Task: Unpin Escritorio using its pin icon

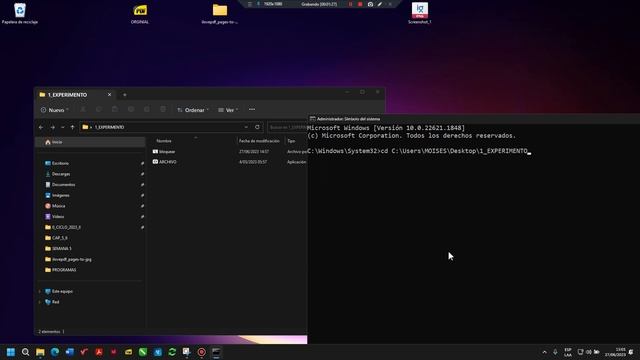Action: [142, 163]
